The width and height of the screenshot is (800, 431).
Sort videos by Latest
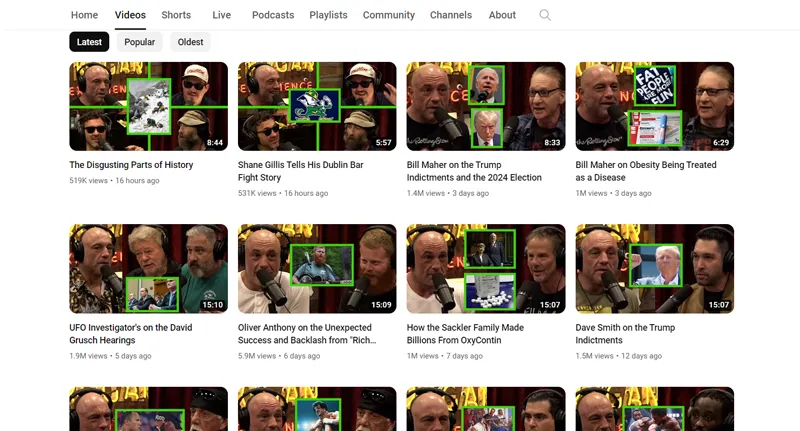(89, 42)
